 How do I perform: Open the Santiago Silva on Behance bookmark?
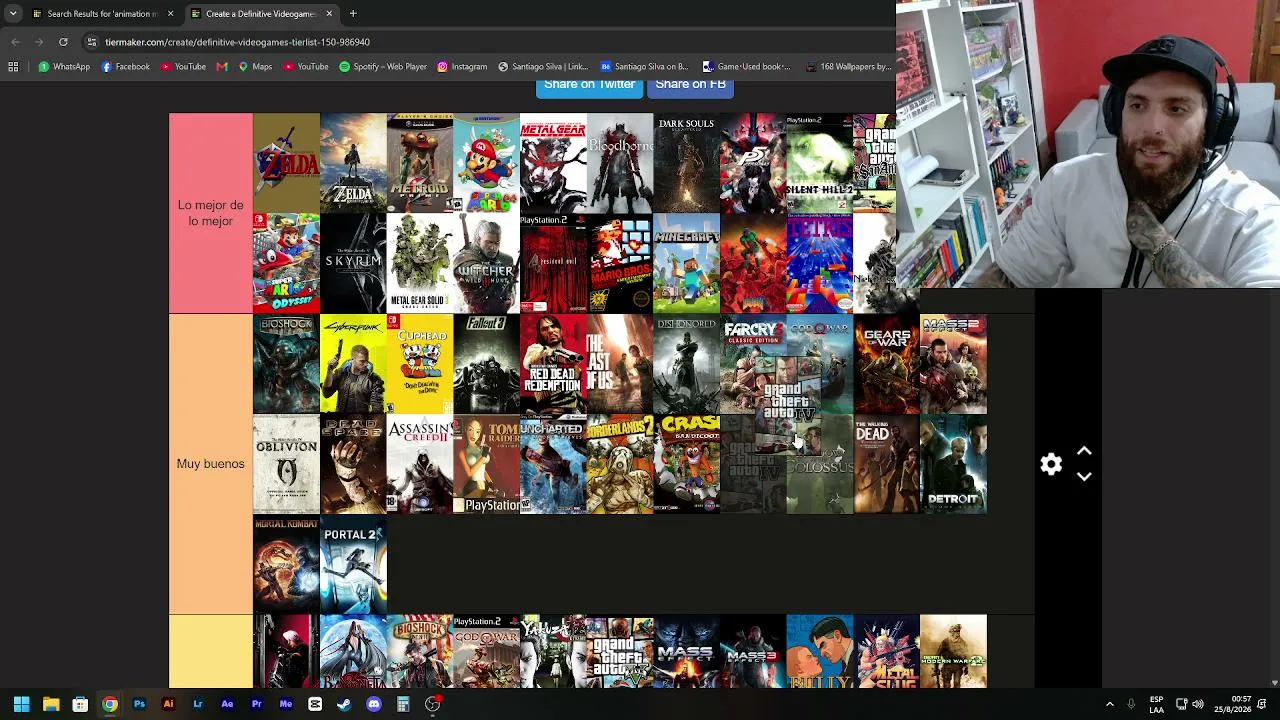click(x=644, y=67)
